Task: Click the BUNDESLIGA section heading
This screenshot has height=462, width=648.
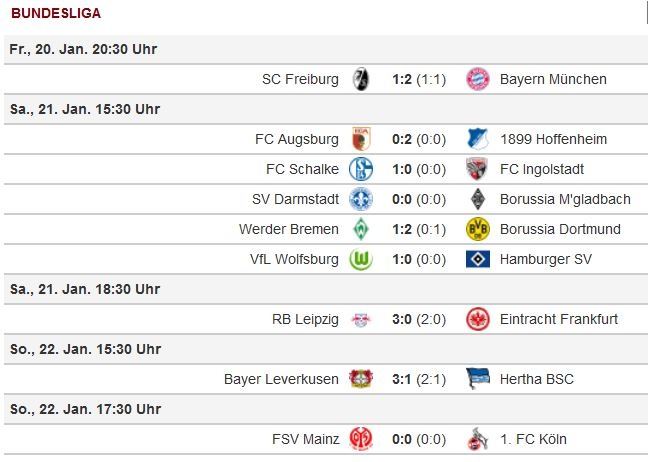Action: click(x=55, y=14)
